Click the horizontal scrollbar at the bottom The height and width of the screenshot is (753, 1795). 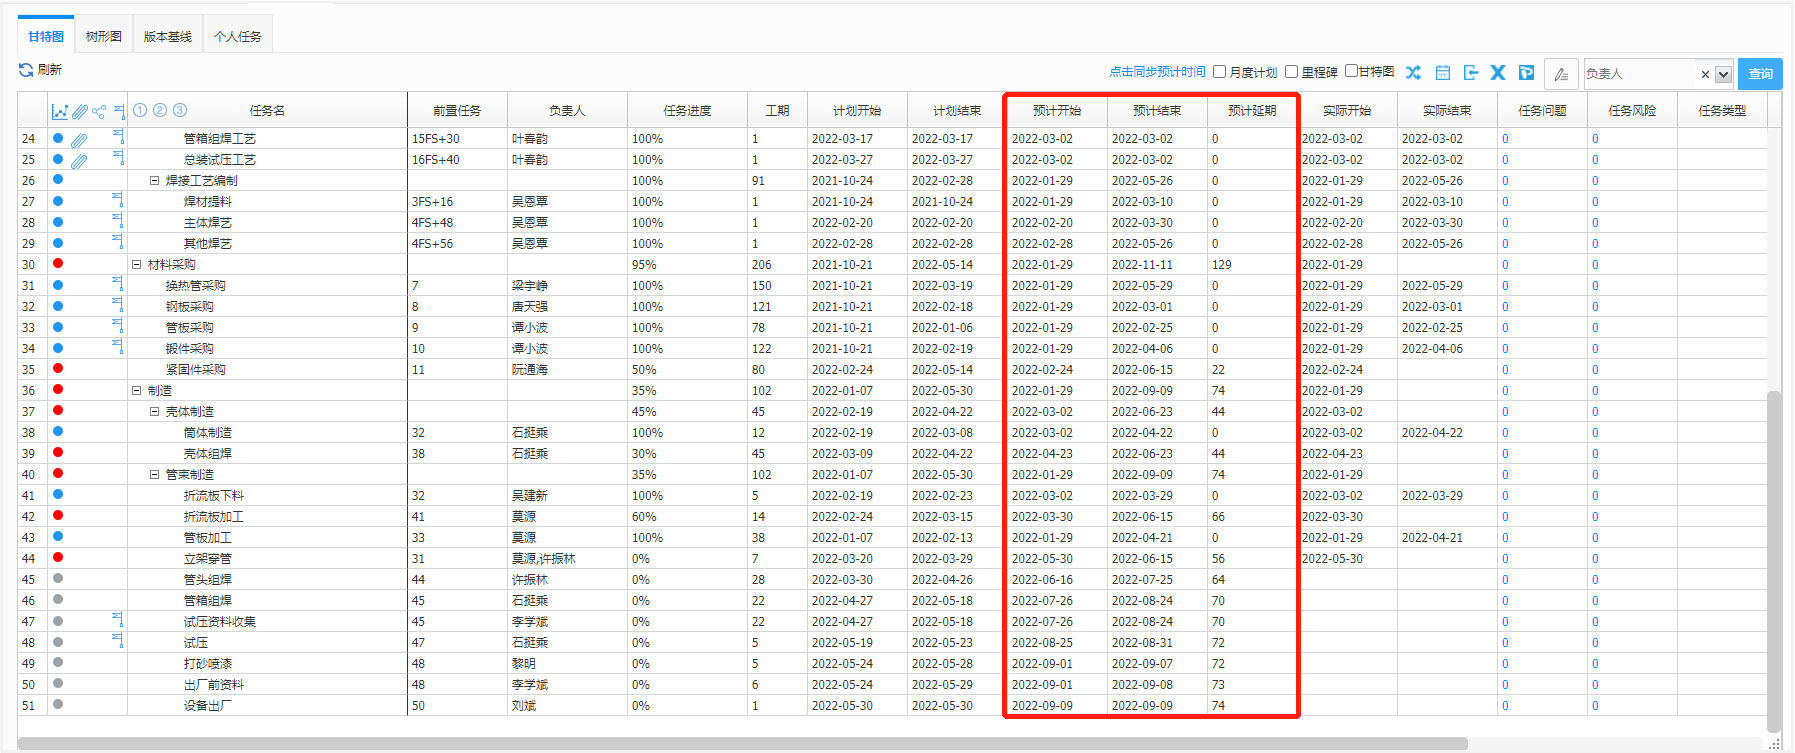(x=742, y=743)
